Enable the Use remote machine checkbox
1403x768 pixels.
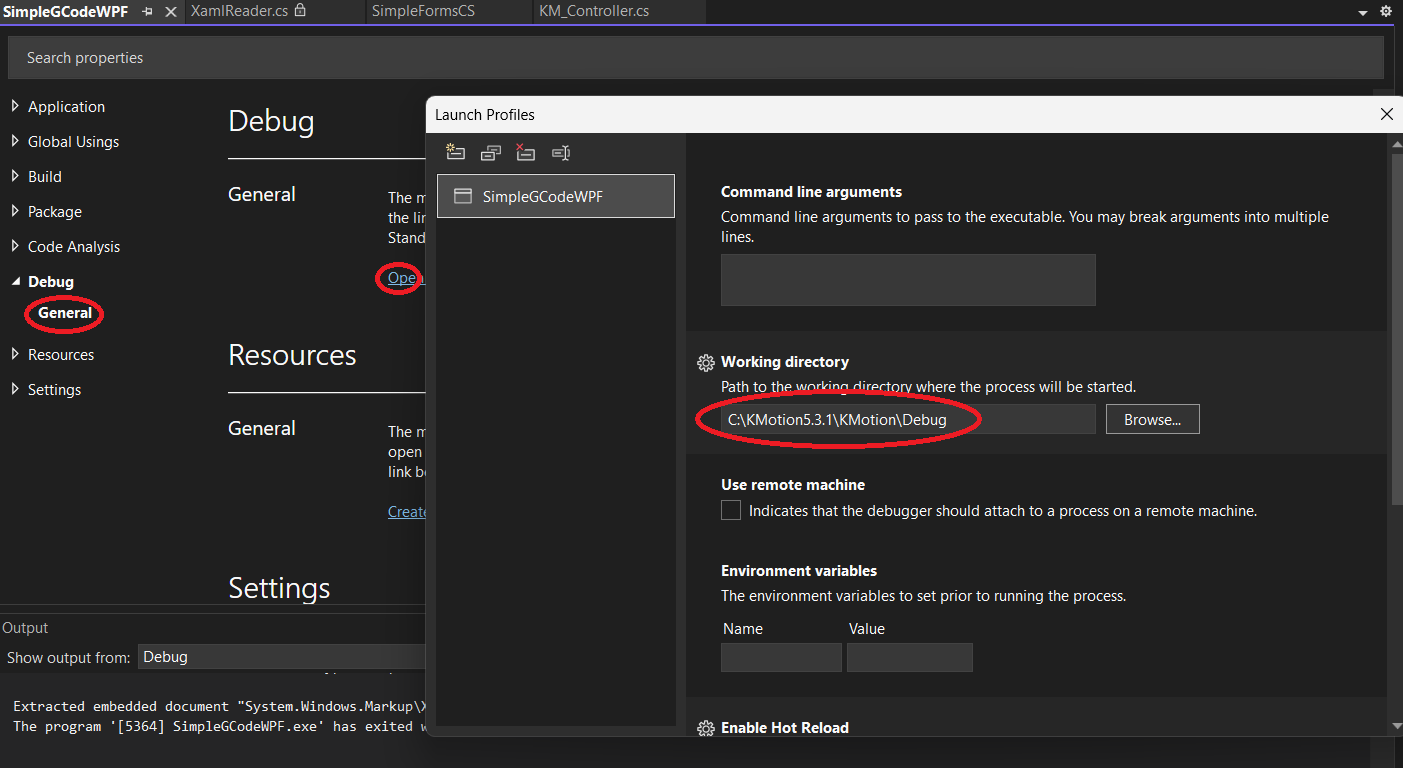(731, 511)
